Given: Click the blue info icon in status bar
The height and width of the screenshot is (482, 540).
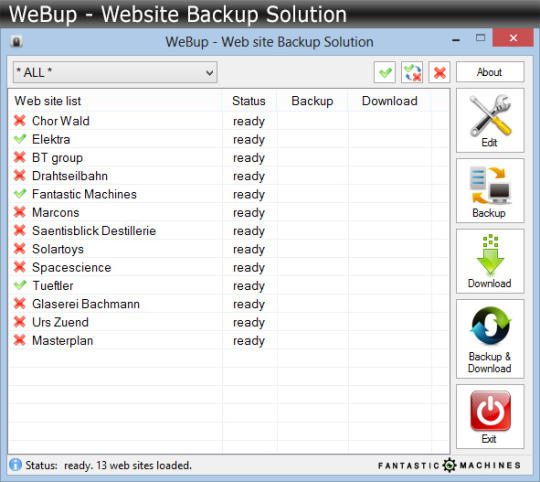Looking at the screenshot, I should (x=15, y=465).
